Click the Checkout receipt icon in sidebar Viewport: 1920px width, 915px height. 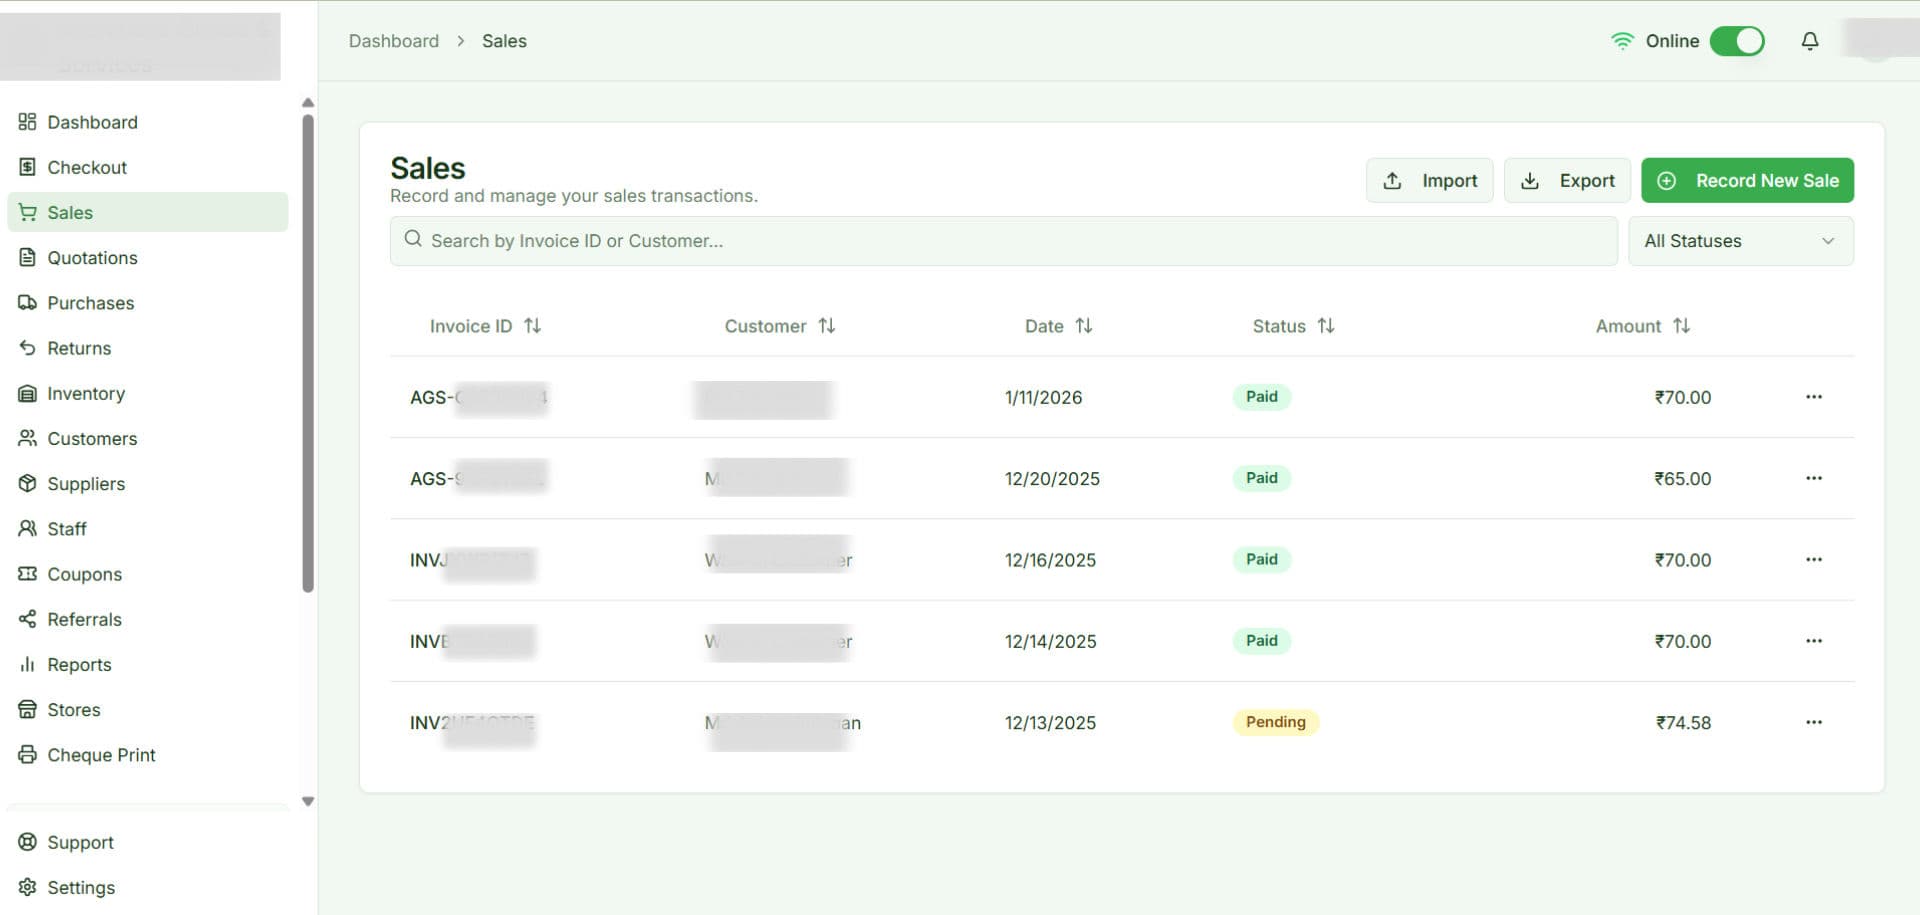point(27,167)
